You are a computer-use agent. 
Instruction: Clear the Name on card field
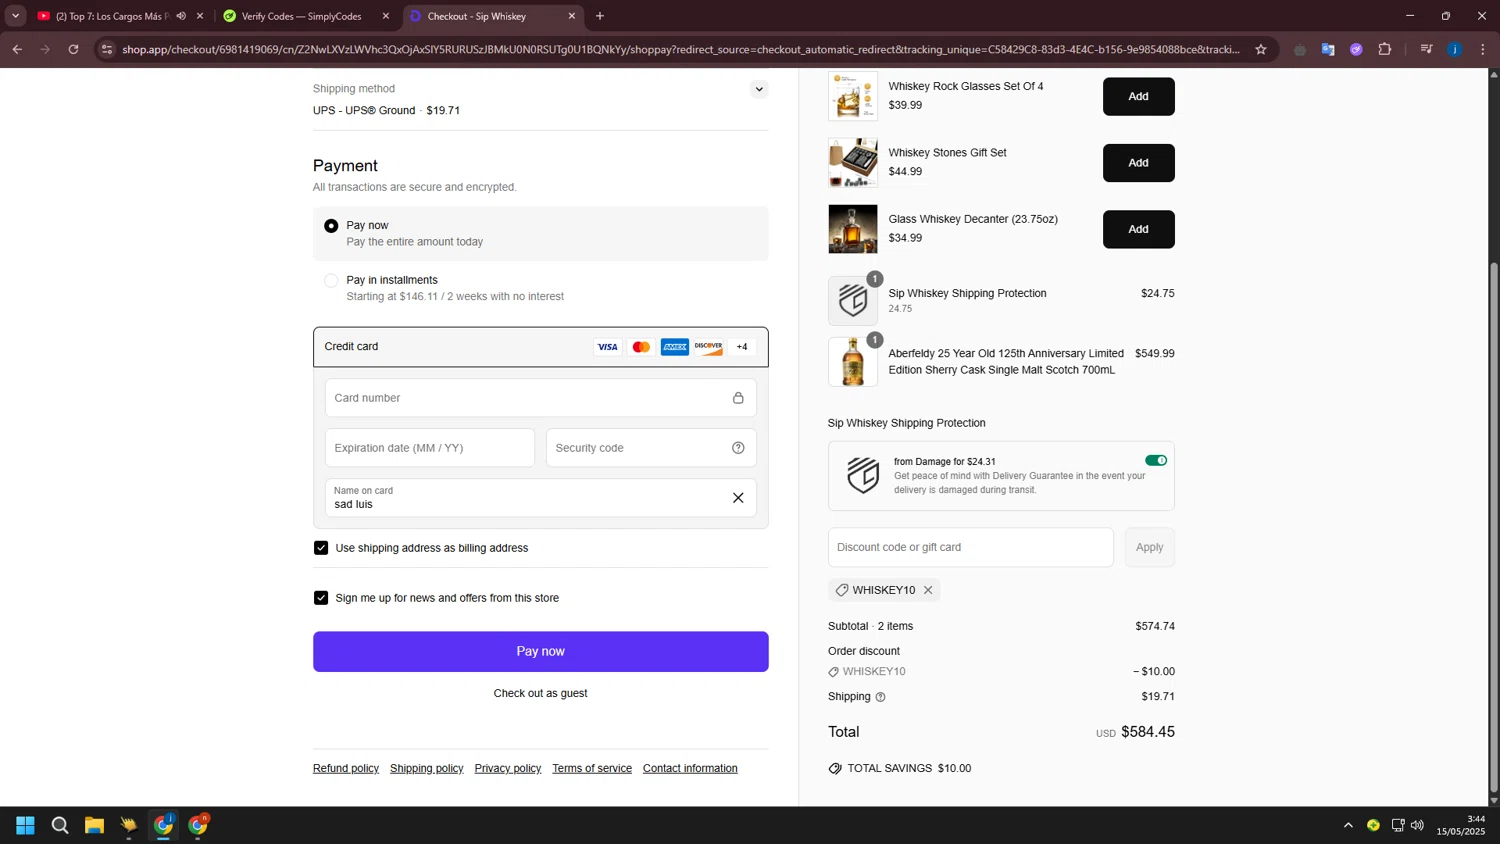[x=738, y=498]
